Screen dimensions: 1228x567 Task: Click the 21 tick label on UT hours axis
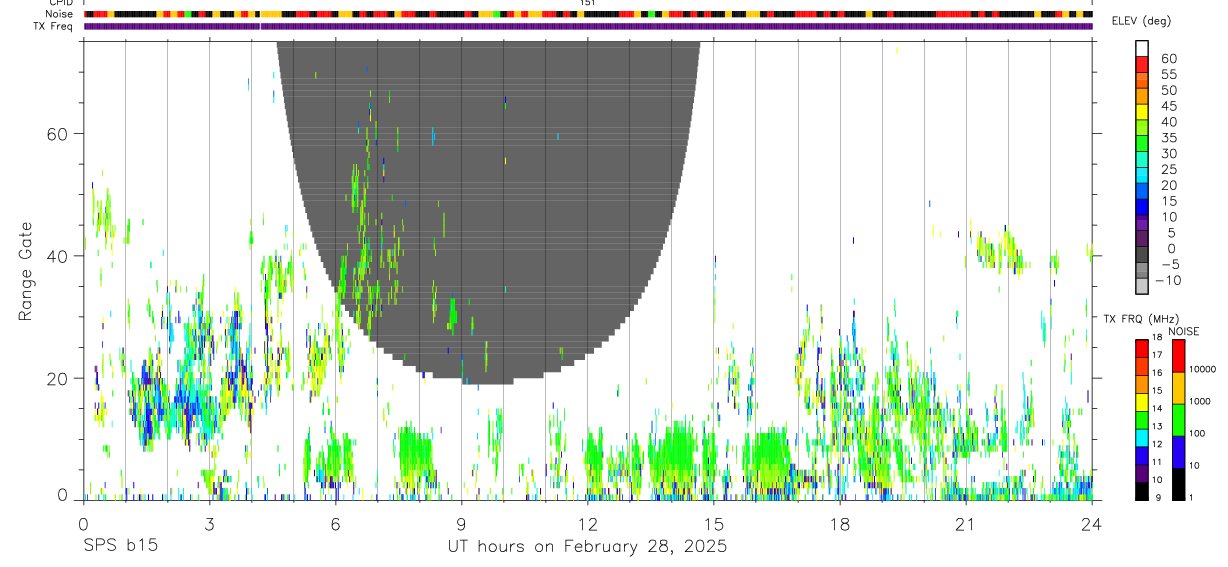tap(966, 524)
